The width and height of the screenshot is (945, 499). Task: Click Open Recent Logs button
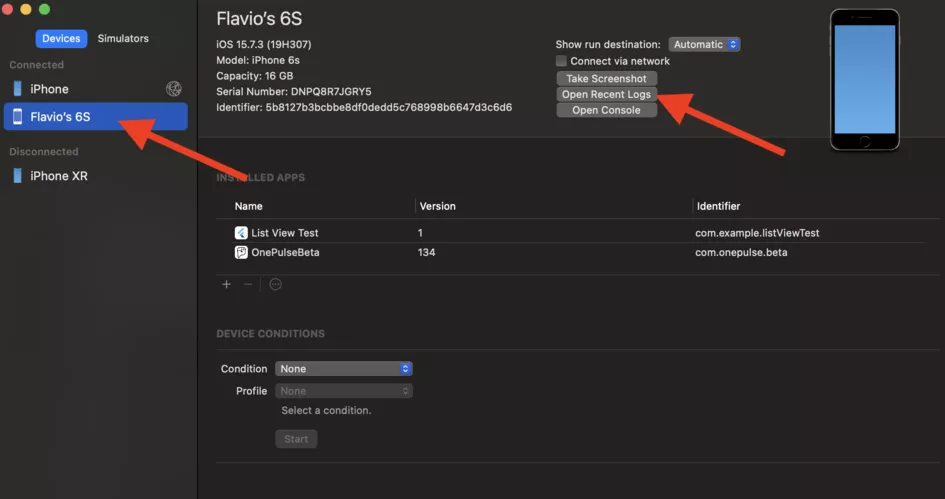pos(606,95)
